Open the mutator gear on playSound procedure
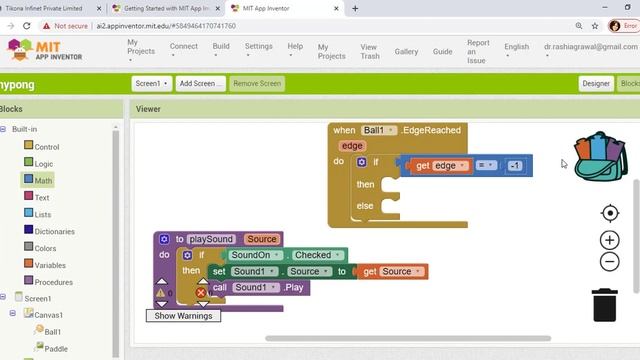Viewport: 640px width, 360px height. (x=164, y=239)
